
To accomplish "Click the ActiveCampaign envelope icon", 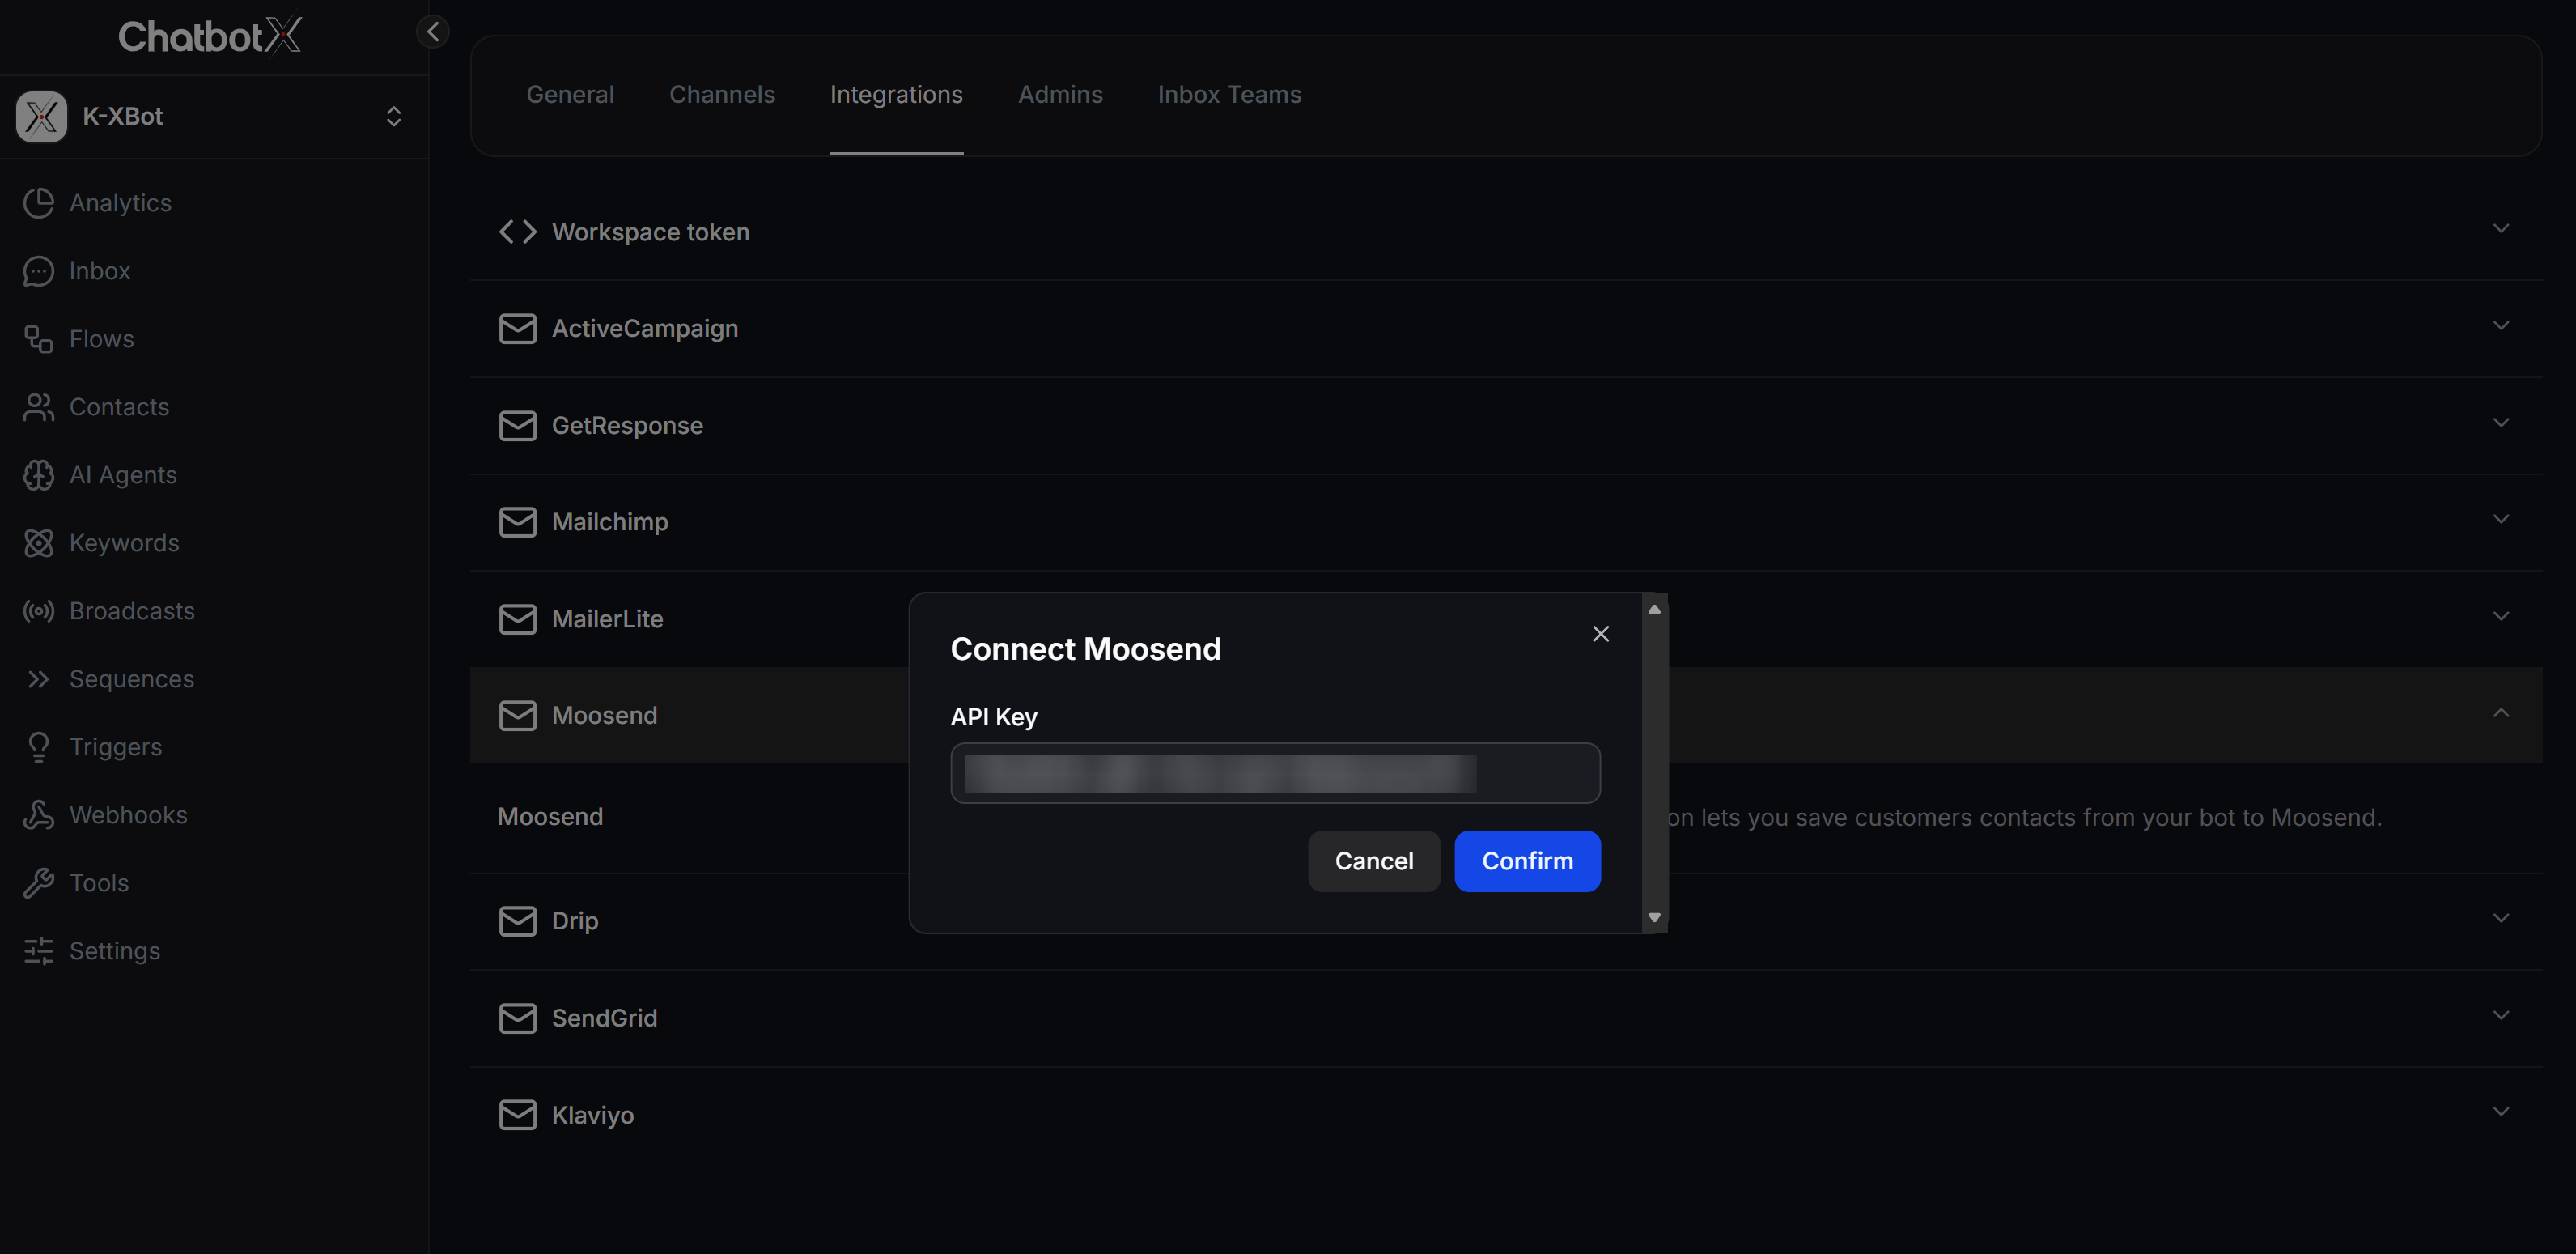I will point(518,328).
